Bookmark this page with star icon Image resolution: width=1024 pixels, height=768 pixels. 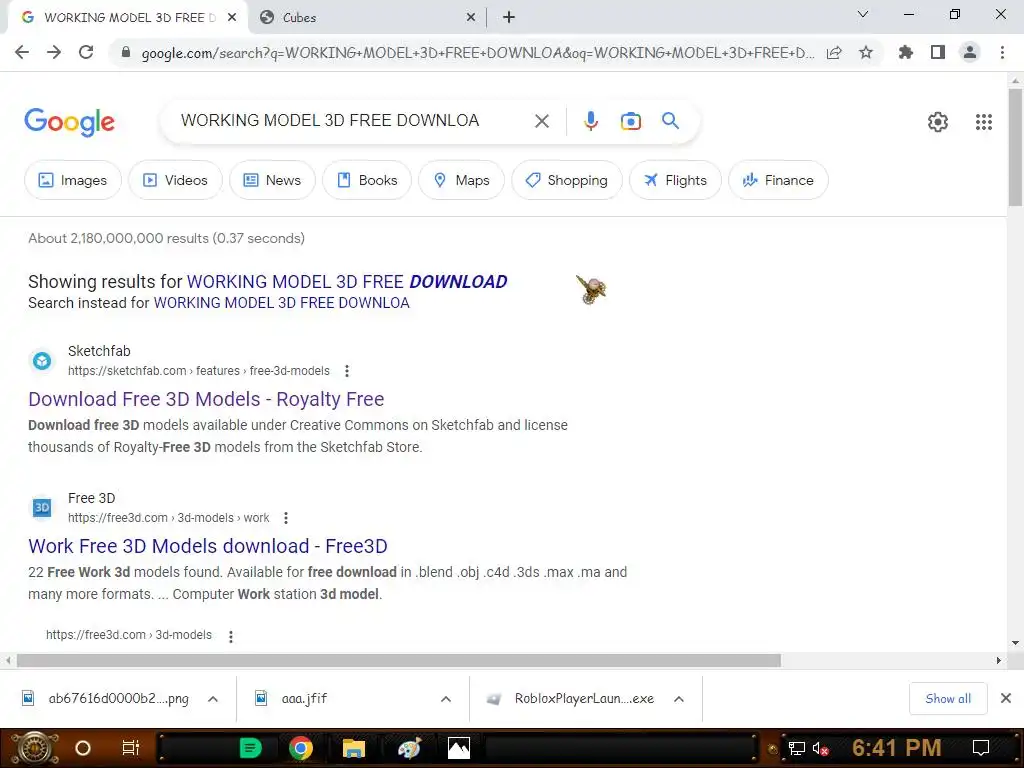tap(866, 52)
